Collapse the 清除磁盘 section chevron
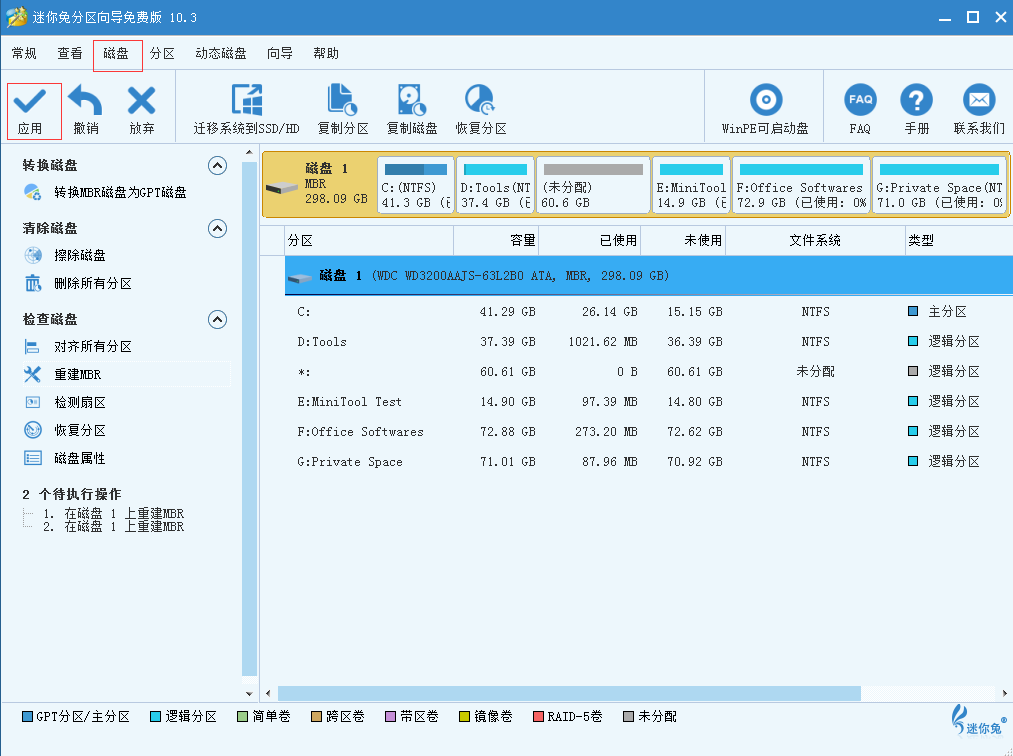Screen dimensions: 1013x756 (218, 229)
